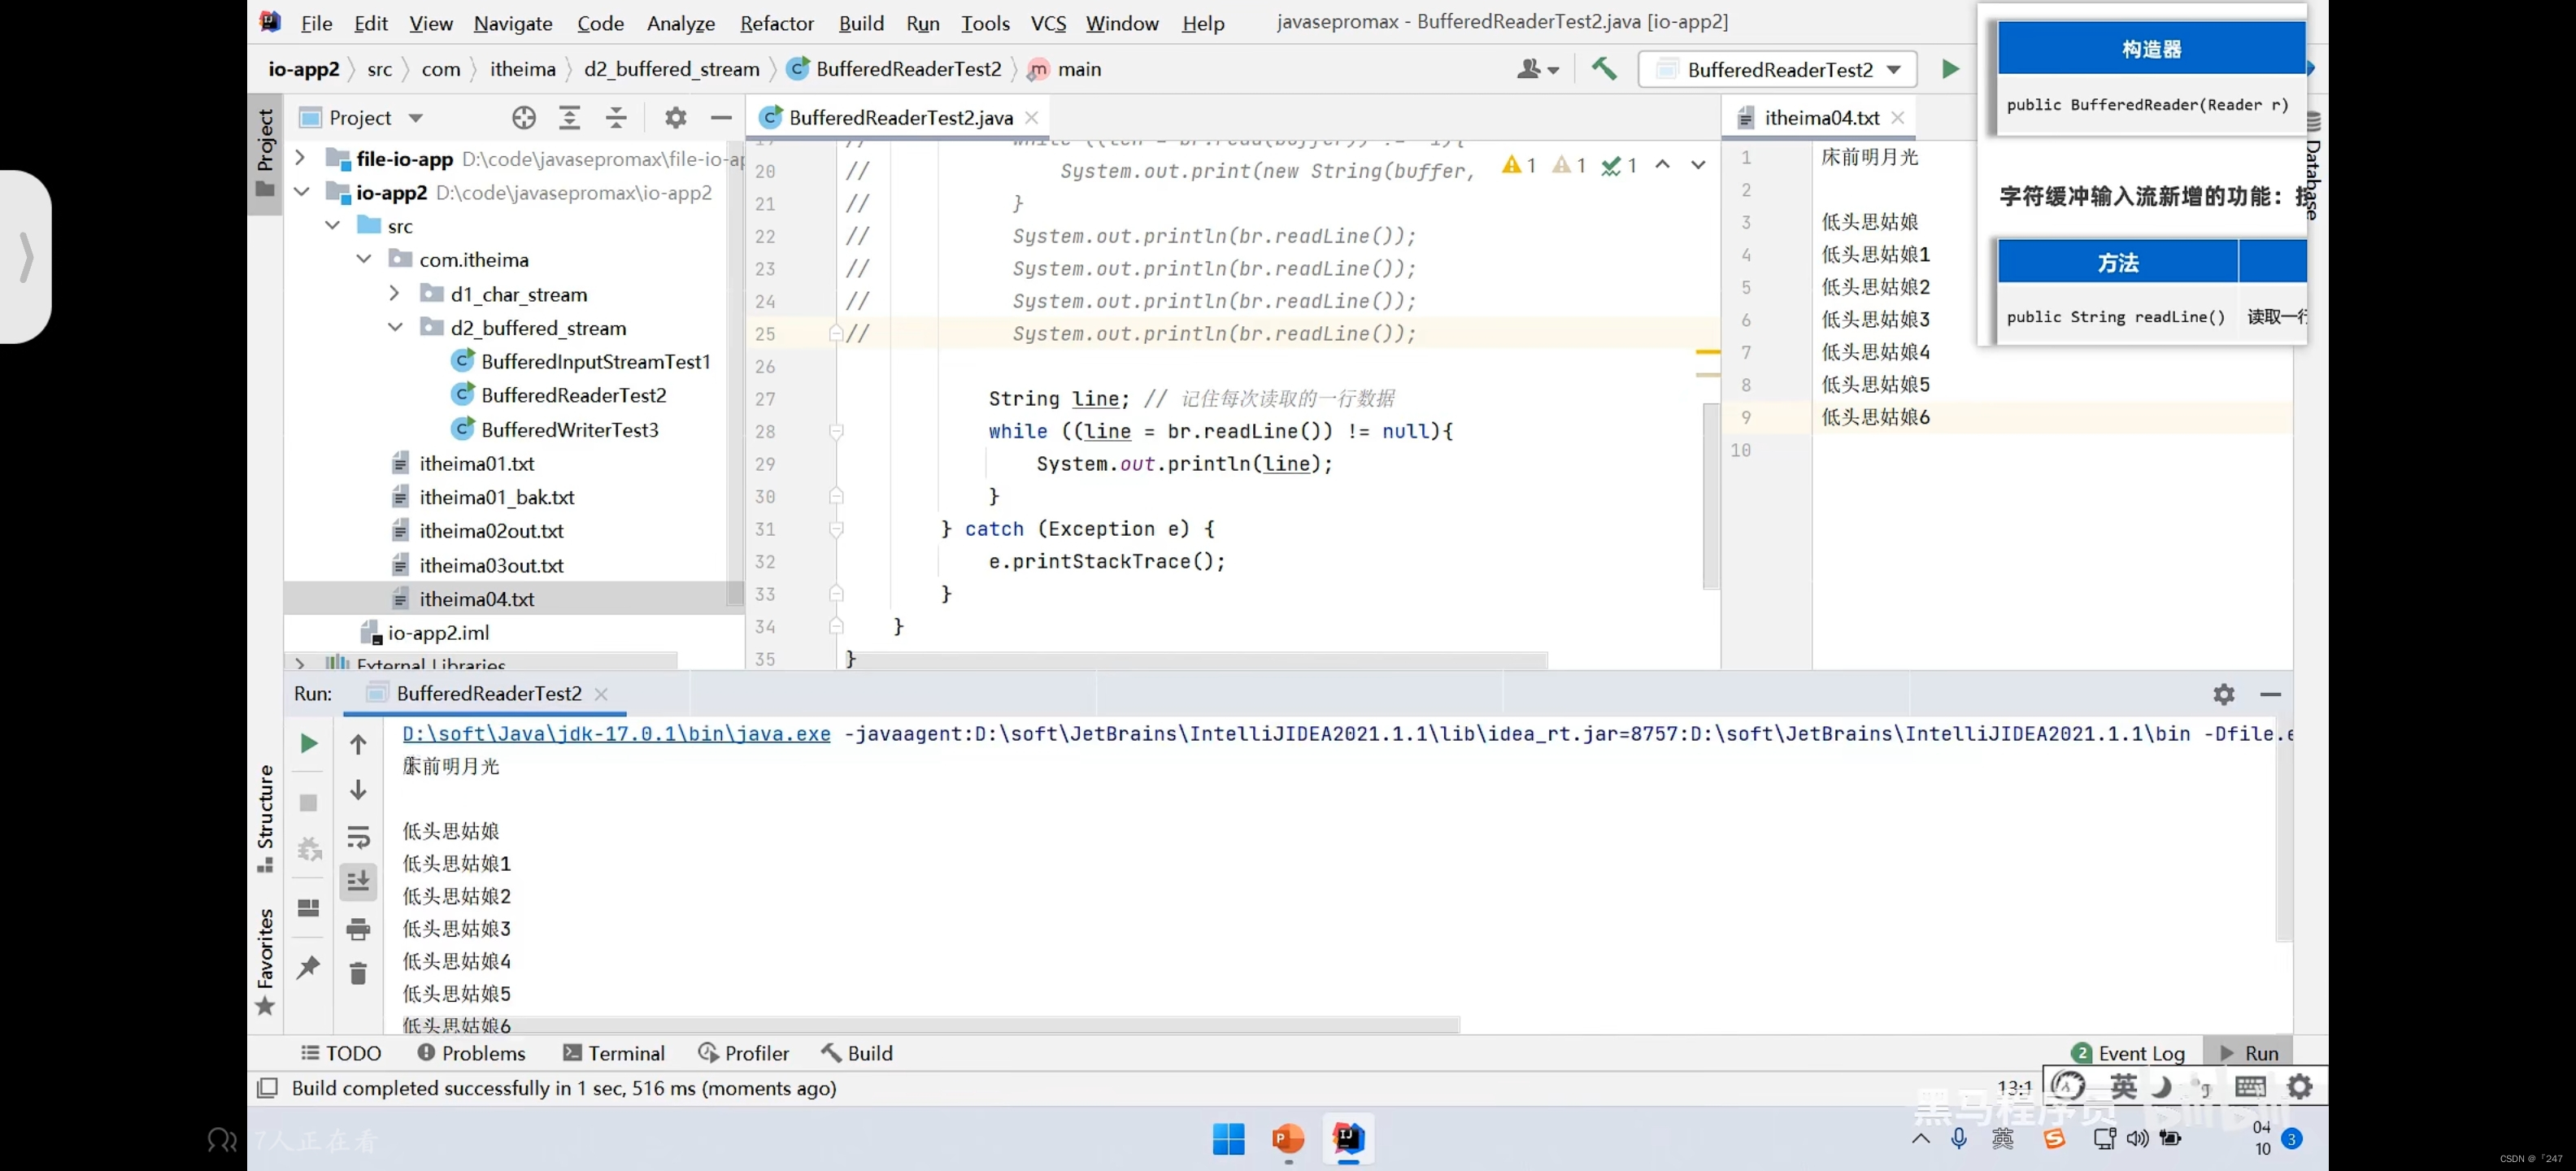Toggle Database tool window on right edge
The image size is (2576, 1171).
pos(2313,166)
